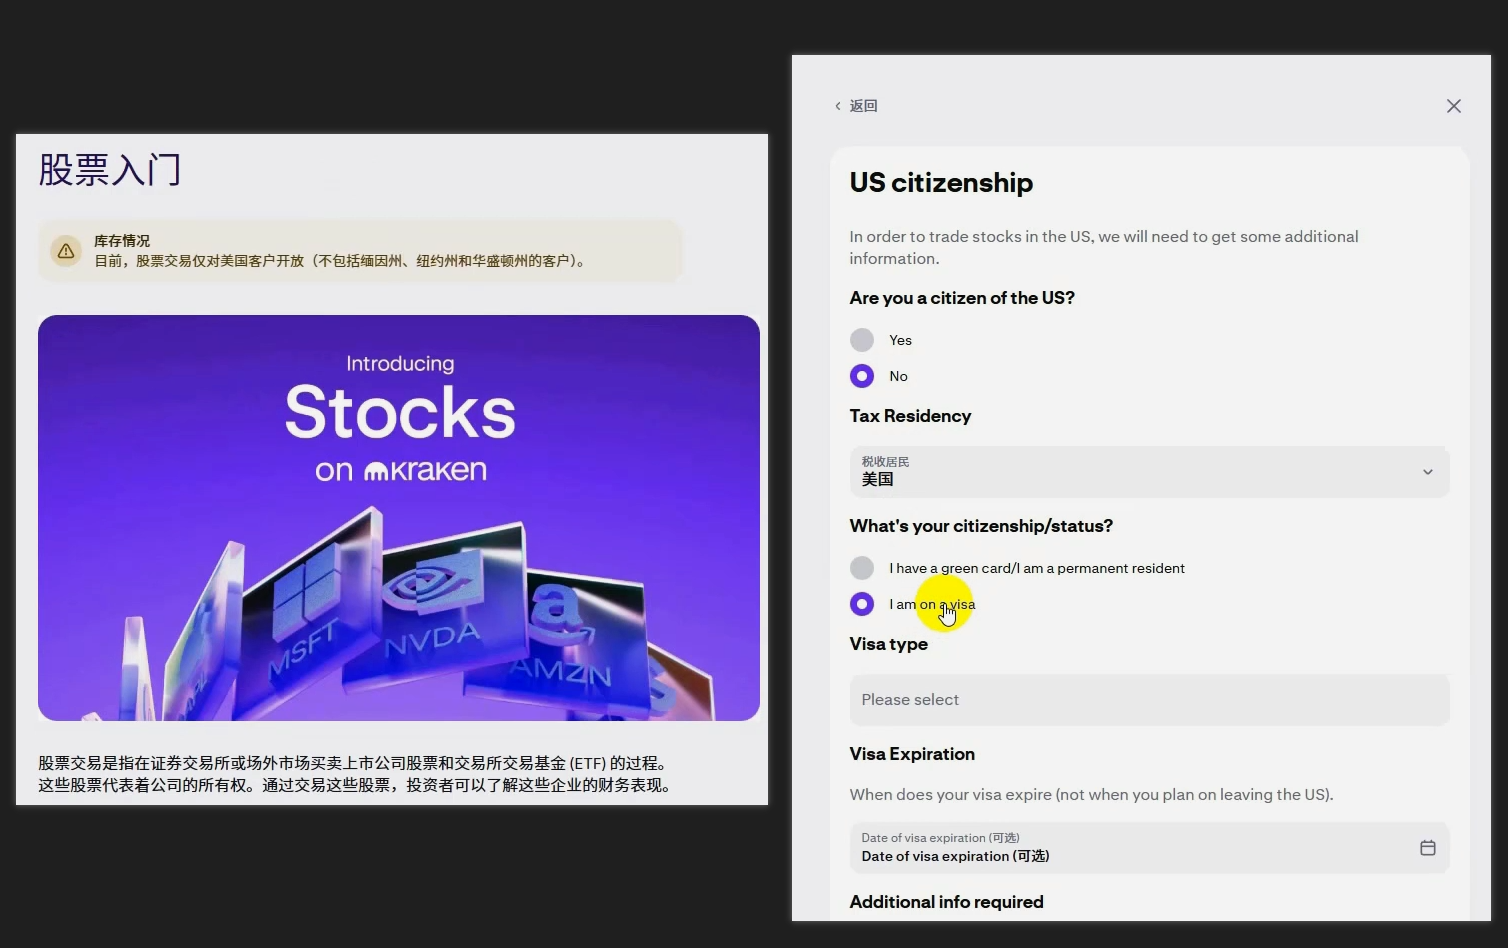Screen dimensions: 1508x948
Task: Click the 库存情况 notice title
Action: 122,241
